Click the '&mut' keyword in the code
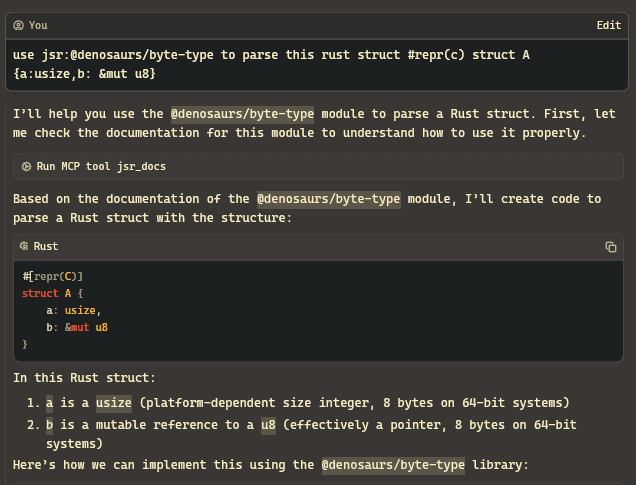 pos(77,327)
